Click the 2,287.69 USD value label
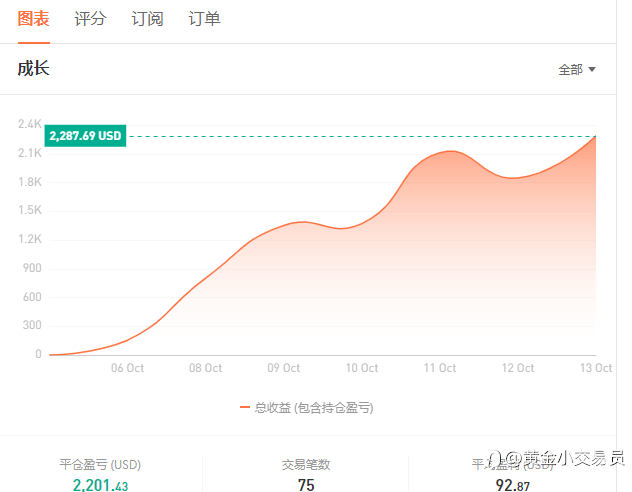 pos(85,136)
